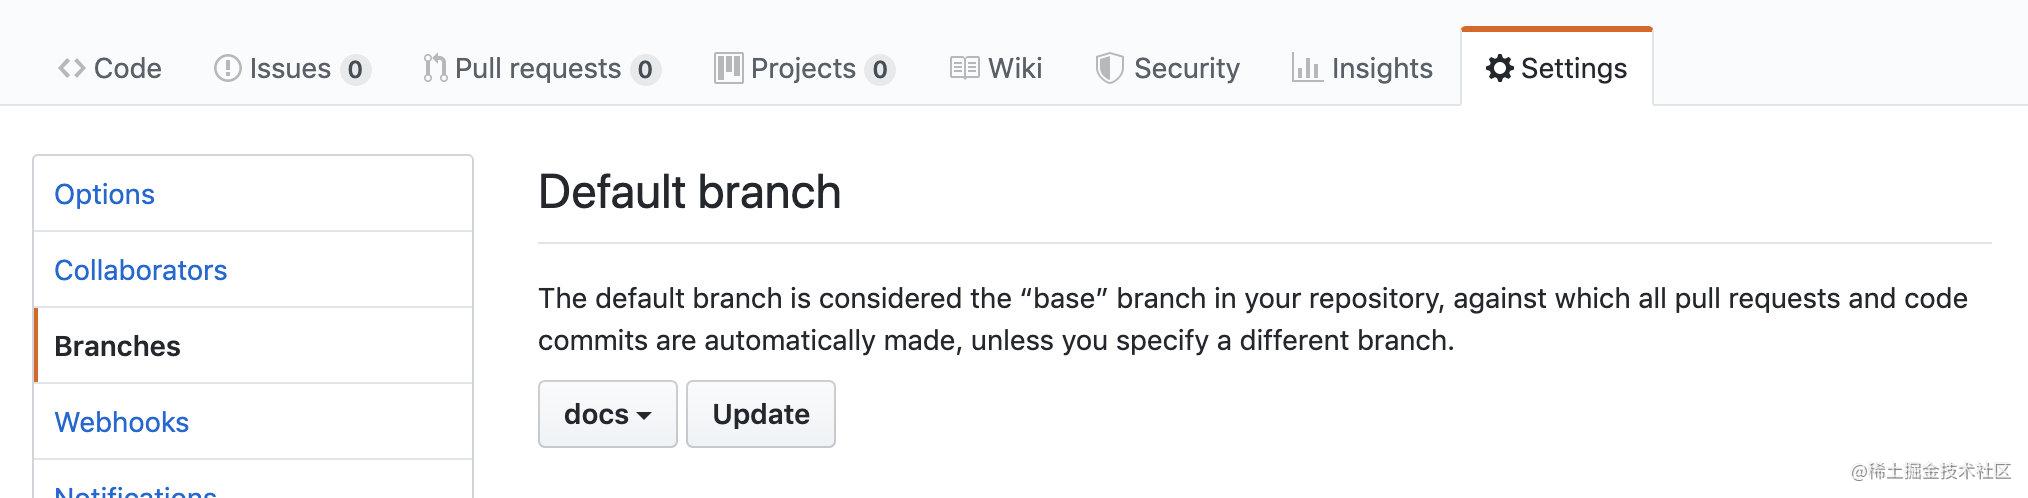Click the Code angle-brackets icon
This screenshot has height=498, width=2028.
coord(71,68)
